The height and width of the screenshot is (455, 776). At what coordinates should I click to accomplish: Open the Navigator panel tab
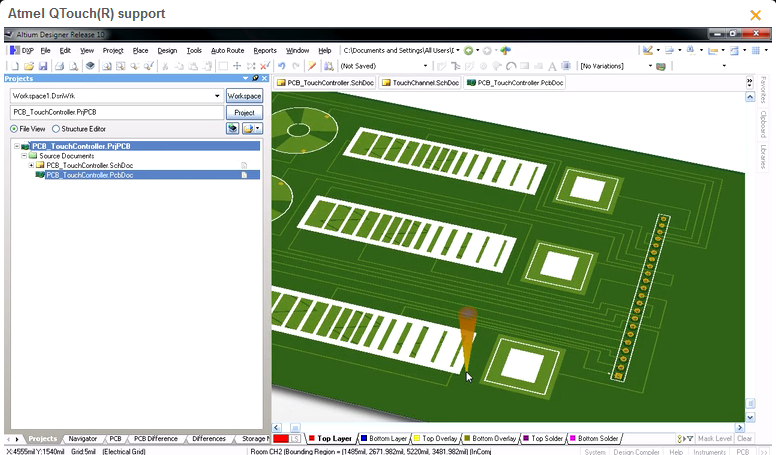pyautogui.click(x=83, y=439)
